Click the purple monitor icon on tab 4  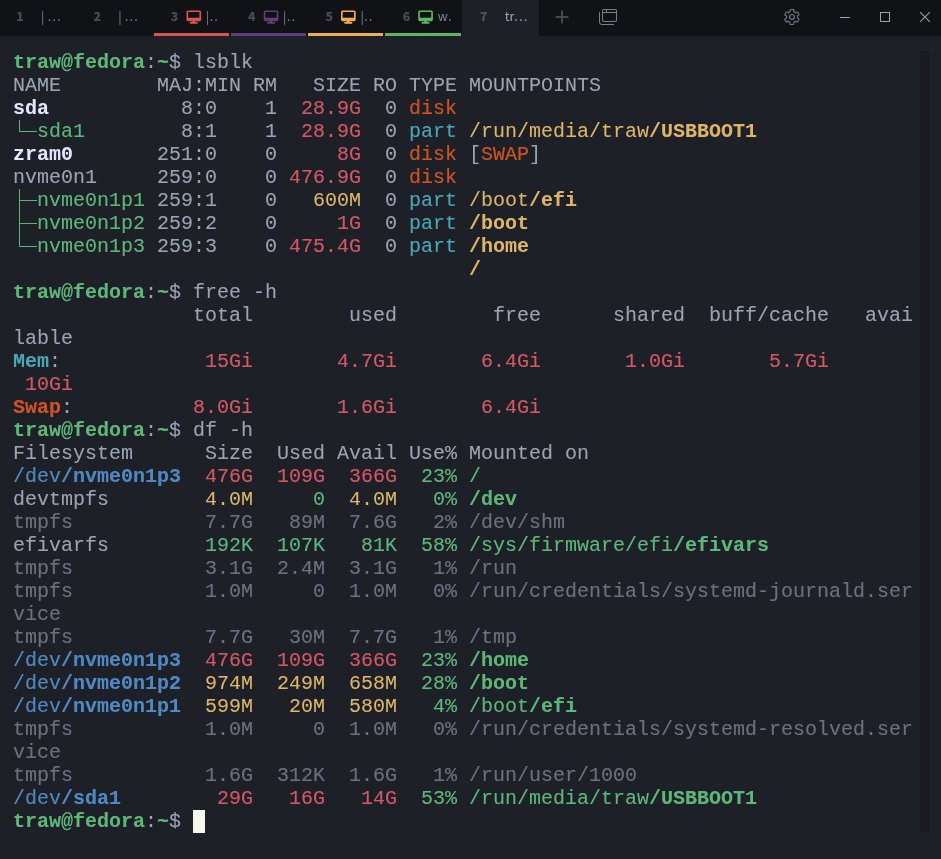point(271,17)
